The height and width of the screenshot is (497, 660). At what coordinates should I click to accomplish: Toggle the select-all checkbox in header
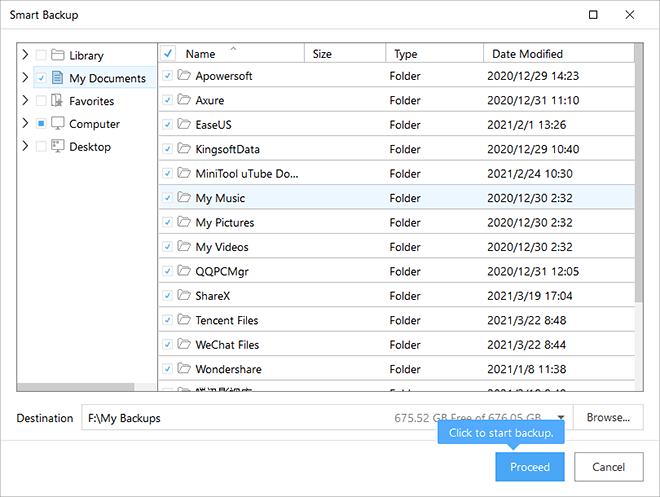click(x=168, y=54)
